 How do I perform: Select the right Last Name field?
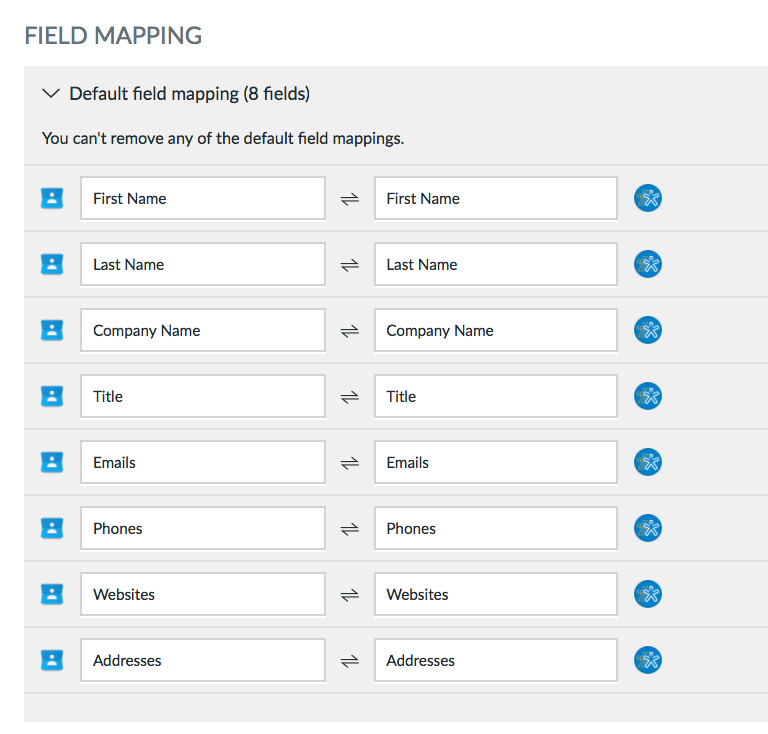(496, 264)
